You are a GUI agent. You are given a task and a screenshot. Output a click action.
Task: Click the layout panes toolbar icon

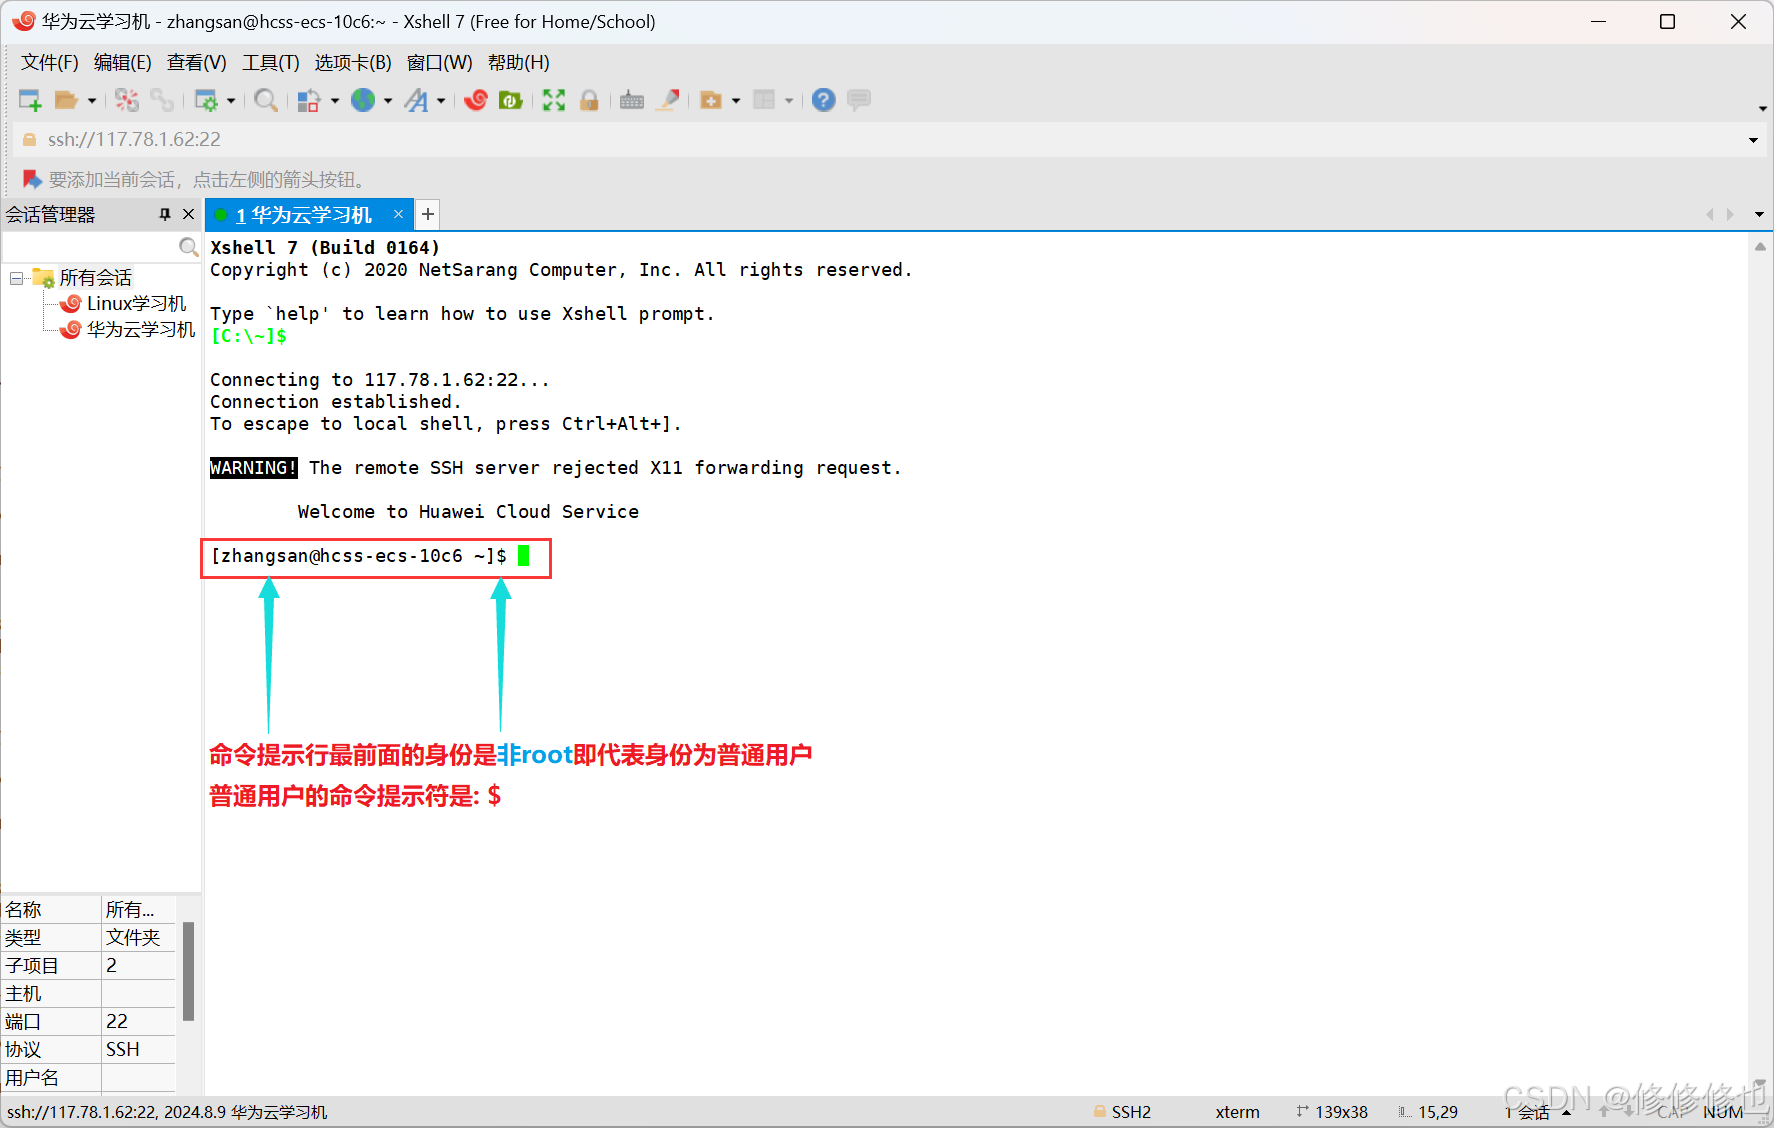click(764, 100)
